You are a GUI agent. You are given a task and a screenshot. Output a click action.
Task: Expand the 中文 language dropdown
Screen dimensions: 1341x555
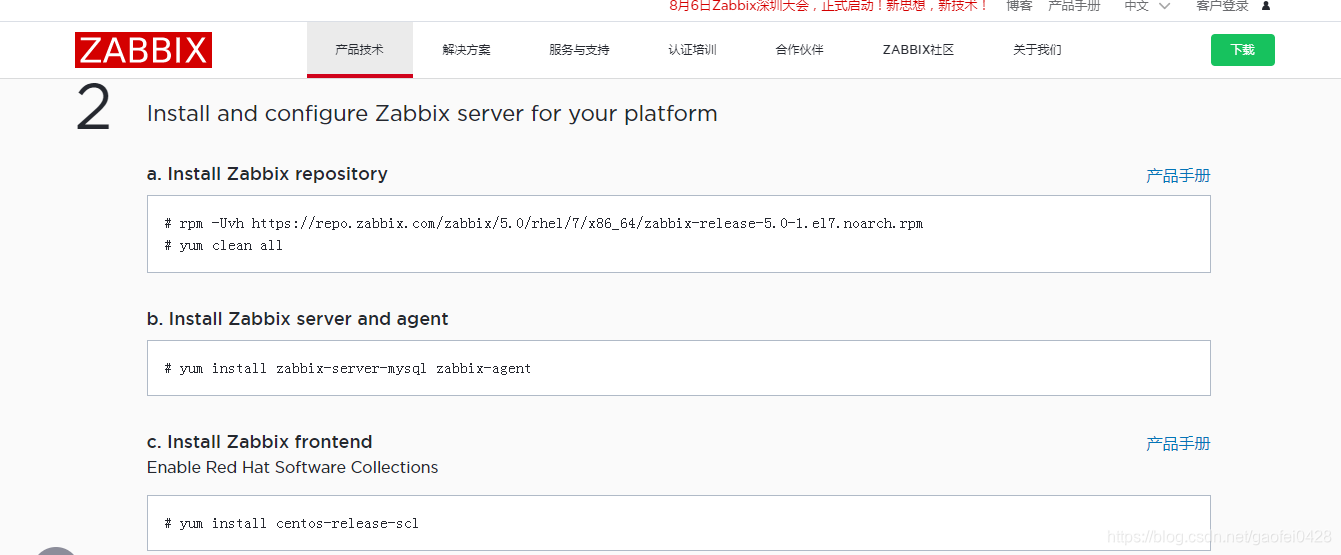1147,6
